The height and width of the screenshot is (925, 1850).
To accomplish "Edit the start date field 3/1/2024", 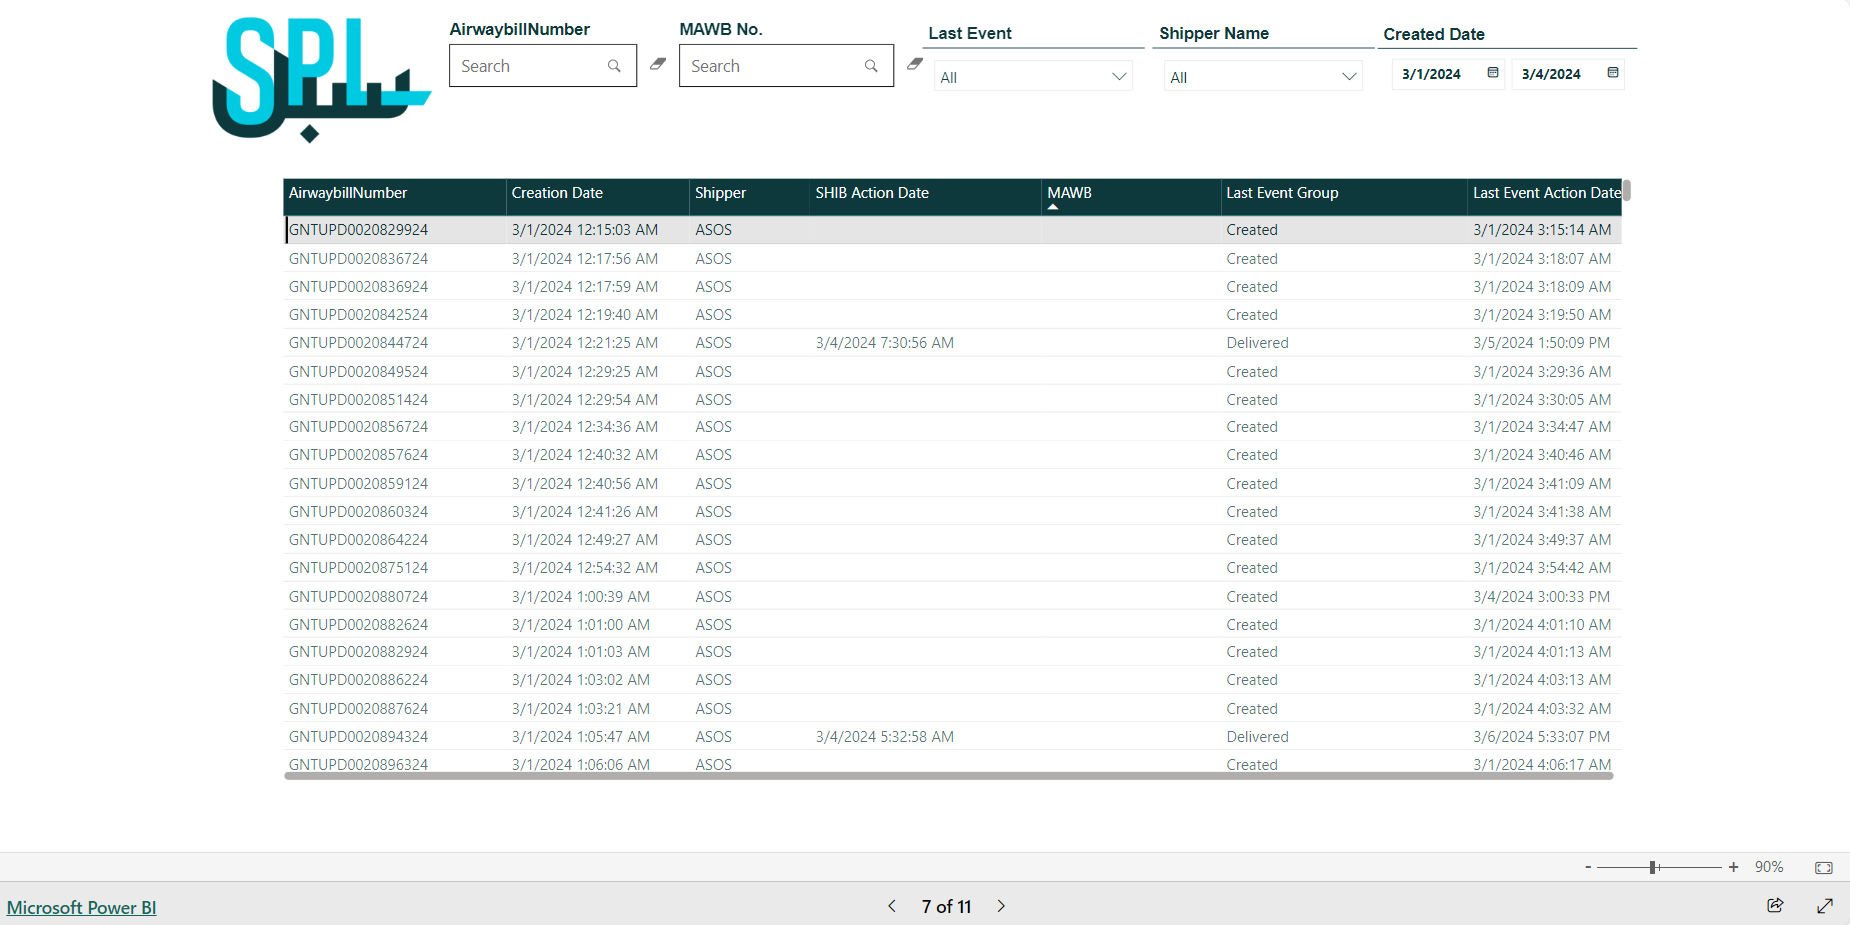I will (x=1431, y=74).
